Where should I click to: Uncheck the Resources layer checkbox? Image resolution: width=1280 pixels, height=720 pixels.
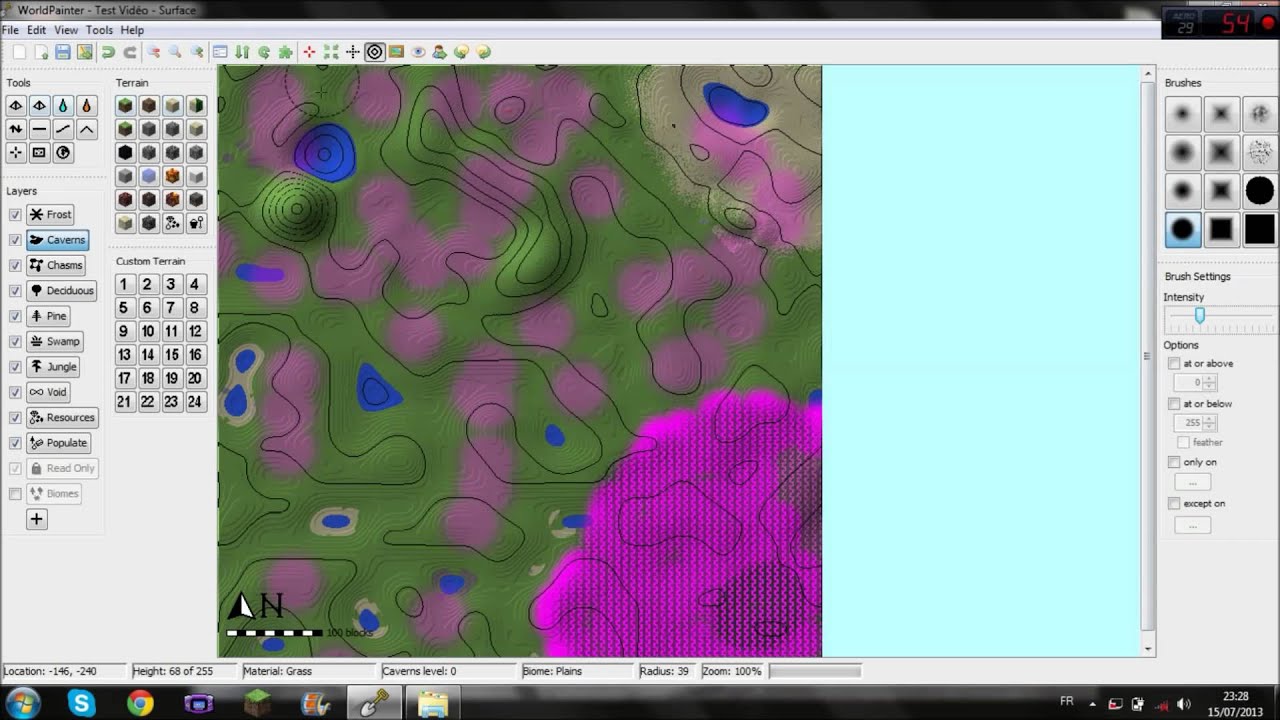15,418
